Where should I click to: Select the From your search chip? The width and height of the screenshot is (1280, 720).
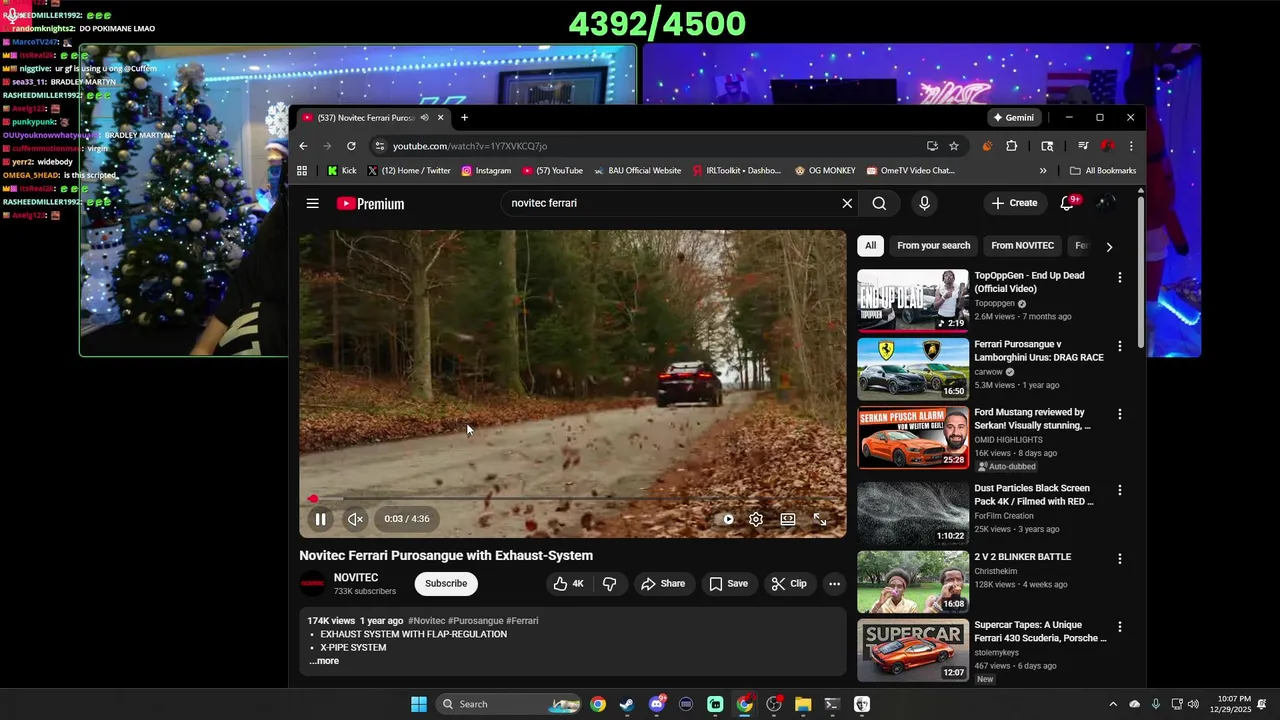(x=934, y=246)
